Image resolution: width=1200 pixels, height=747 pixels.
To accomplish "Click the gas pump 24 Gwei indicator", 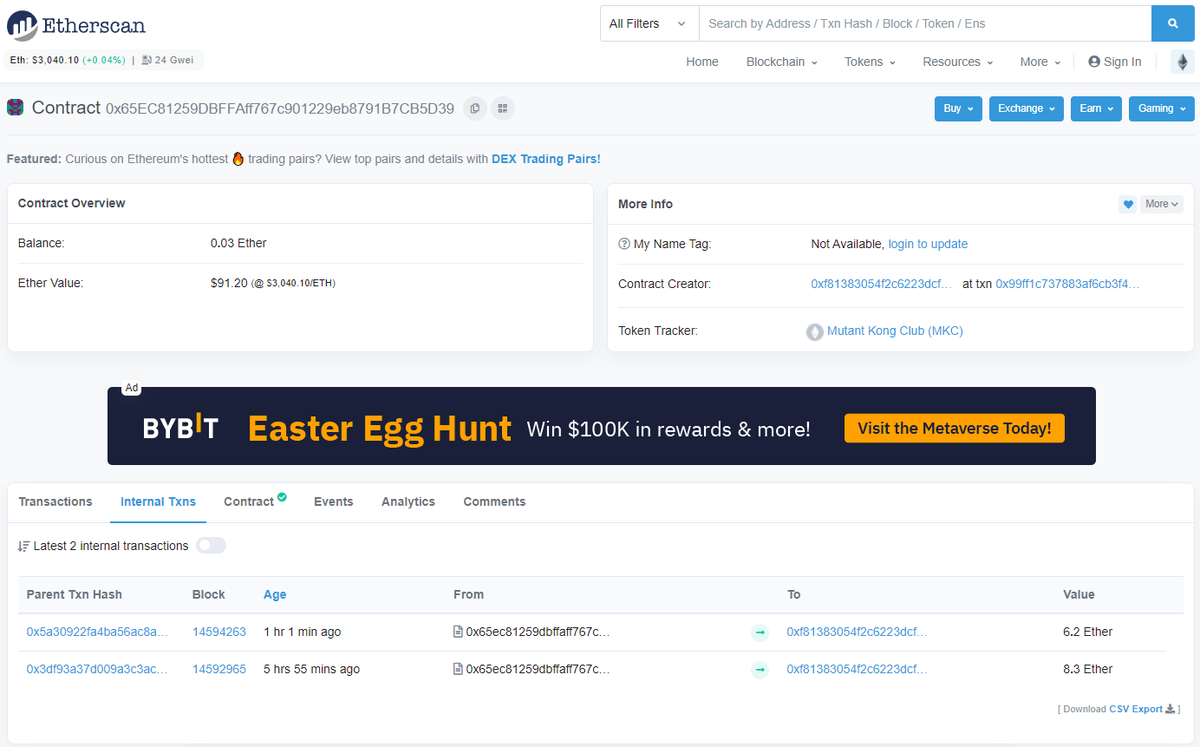I will click(x=169, y=60).
